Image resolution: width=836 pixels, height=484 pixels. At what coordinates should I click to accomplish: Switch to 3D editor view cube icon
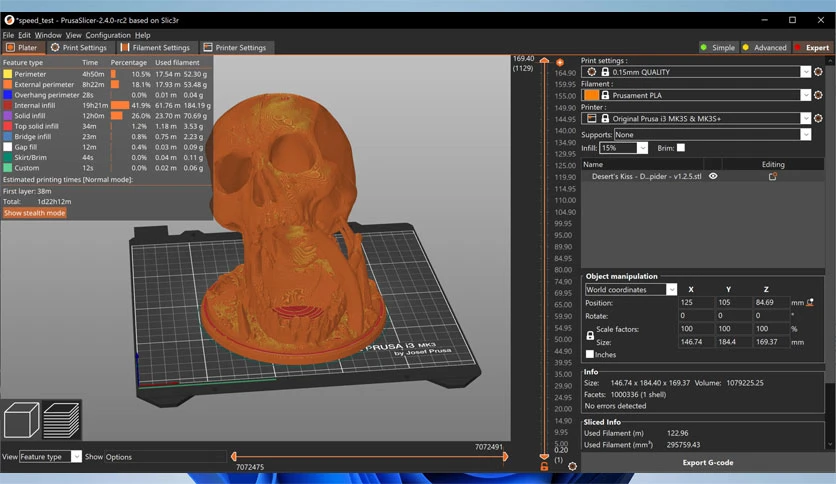(x=21, y=420)
